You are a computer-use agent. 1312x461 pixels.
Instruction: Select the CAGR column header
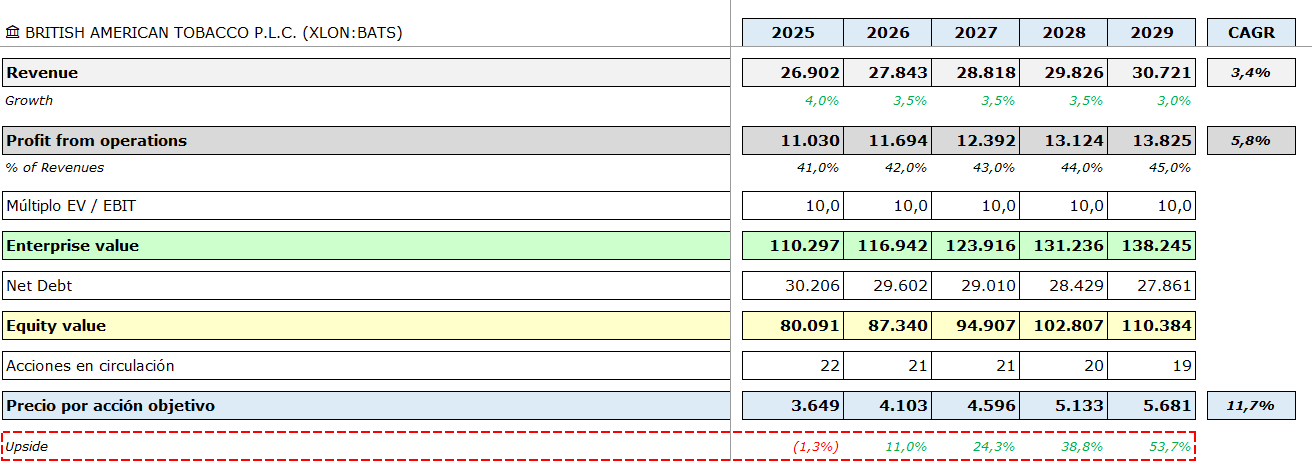coord(1252,32)
